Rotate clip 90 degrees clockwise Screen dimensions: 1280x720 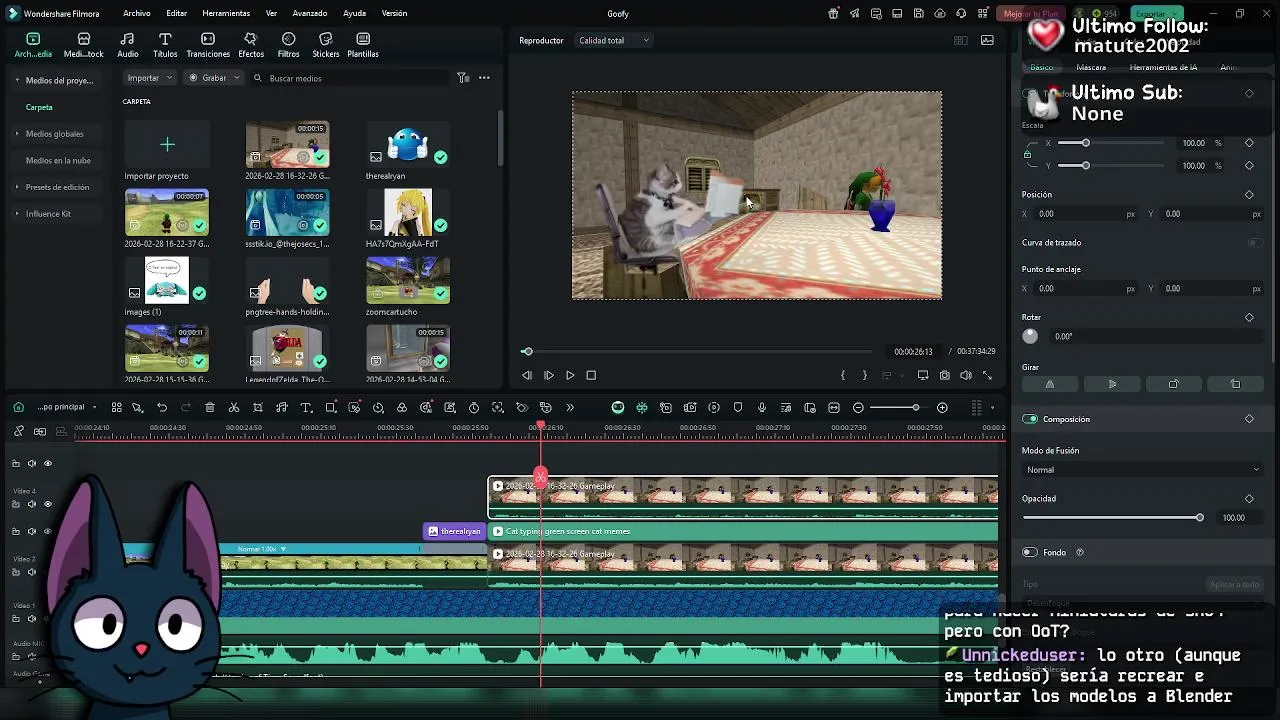point(1173,384)
